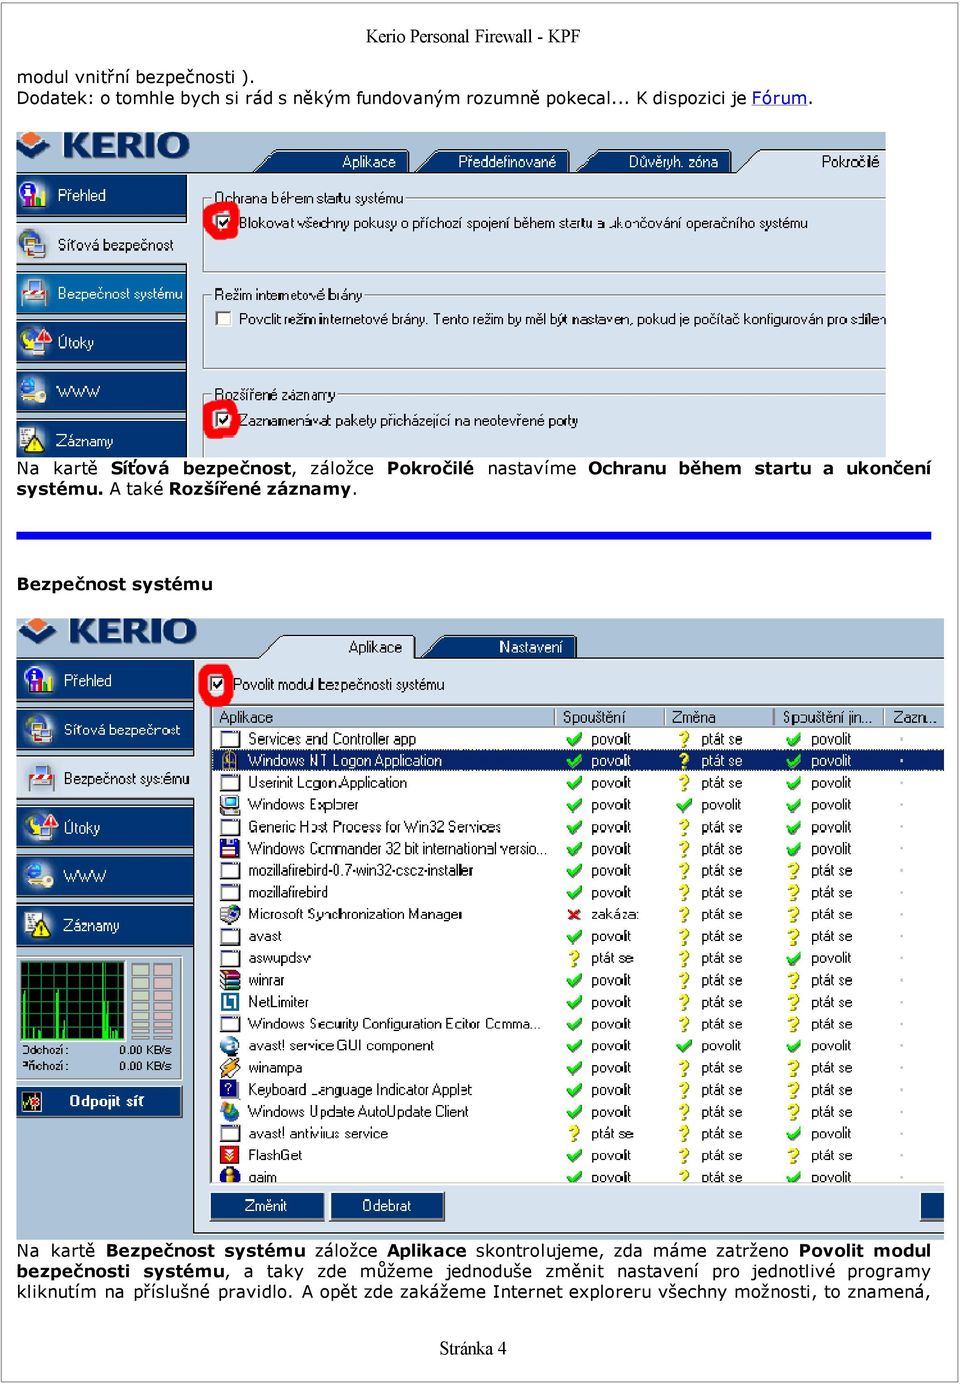The width and height of the screenshot is (960, 1384).
Task: Sort by the Změna column header
Action: pyautogui.click(x=720, y=717)
